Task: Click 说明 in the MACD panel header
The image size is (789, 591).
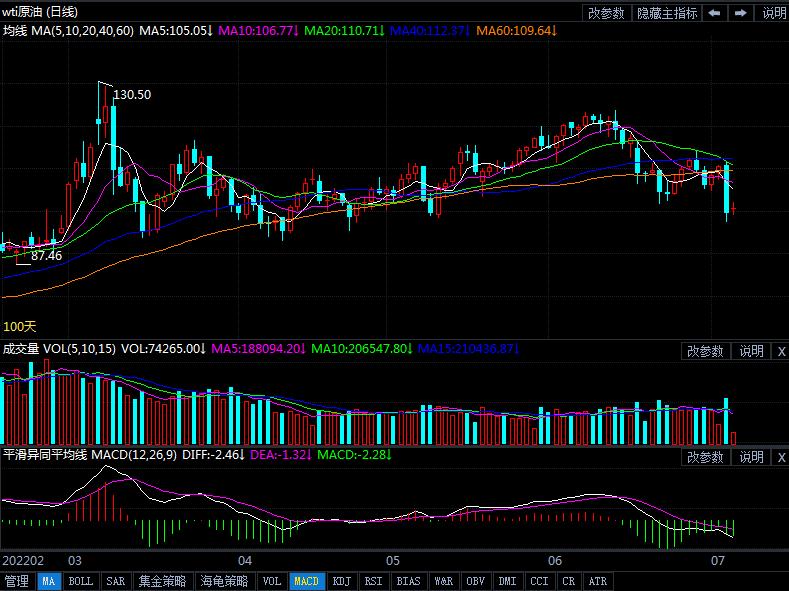Action: click(751, 457)
